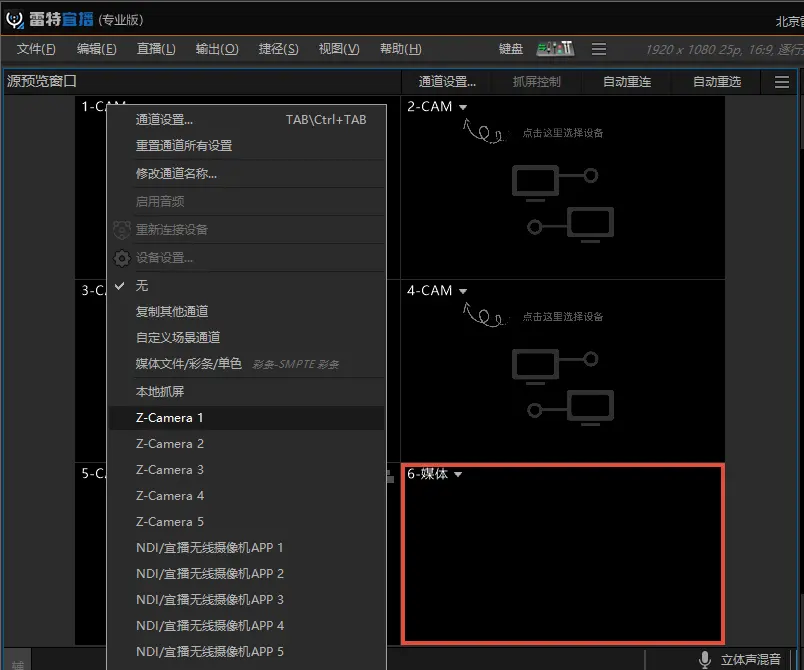
Task: Select Z-Camera 5 as the source
Action: (x=247, y=522)
